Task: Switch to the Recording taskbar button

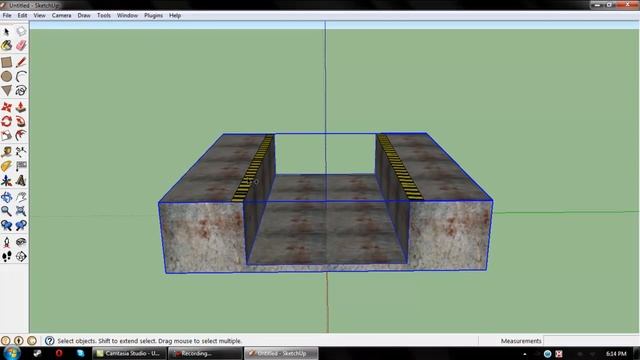Action: 205,353
